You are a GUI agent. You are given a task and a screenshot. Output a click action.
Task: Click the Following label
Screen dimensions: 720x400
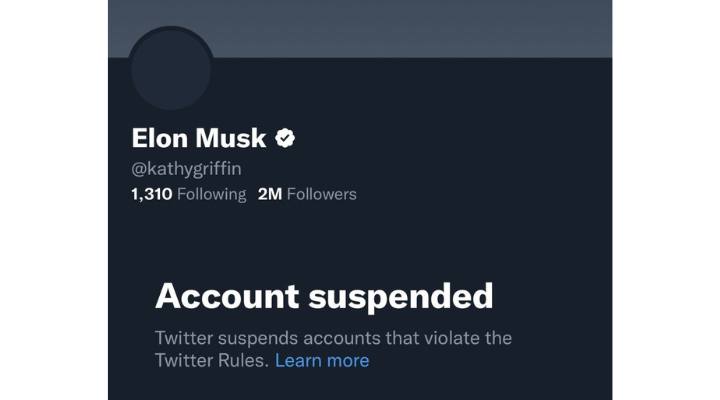pos(211,194)
